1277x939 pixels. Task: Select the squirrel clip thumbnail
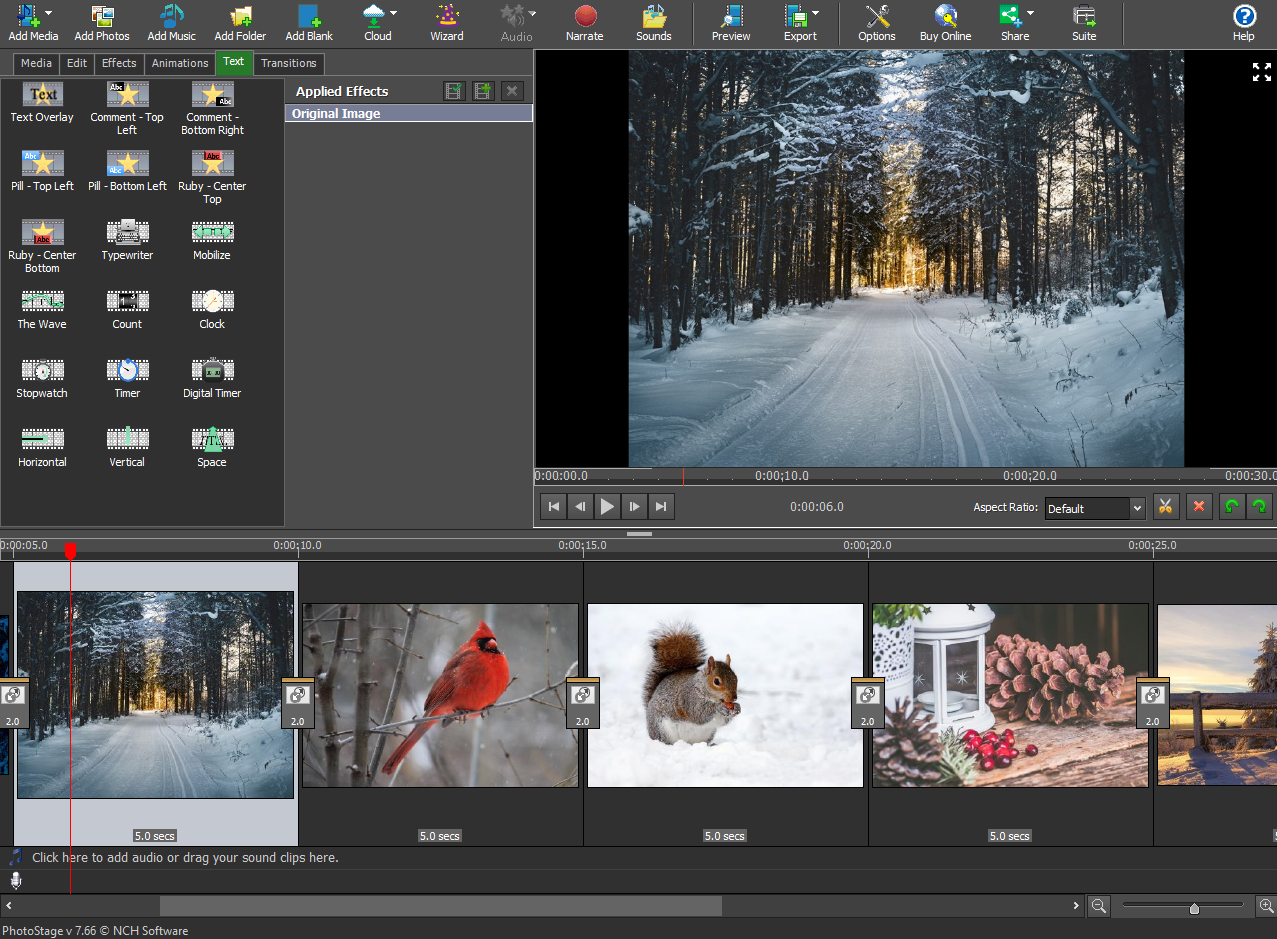click(x=725, y=695)
